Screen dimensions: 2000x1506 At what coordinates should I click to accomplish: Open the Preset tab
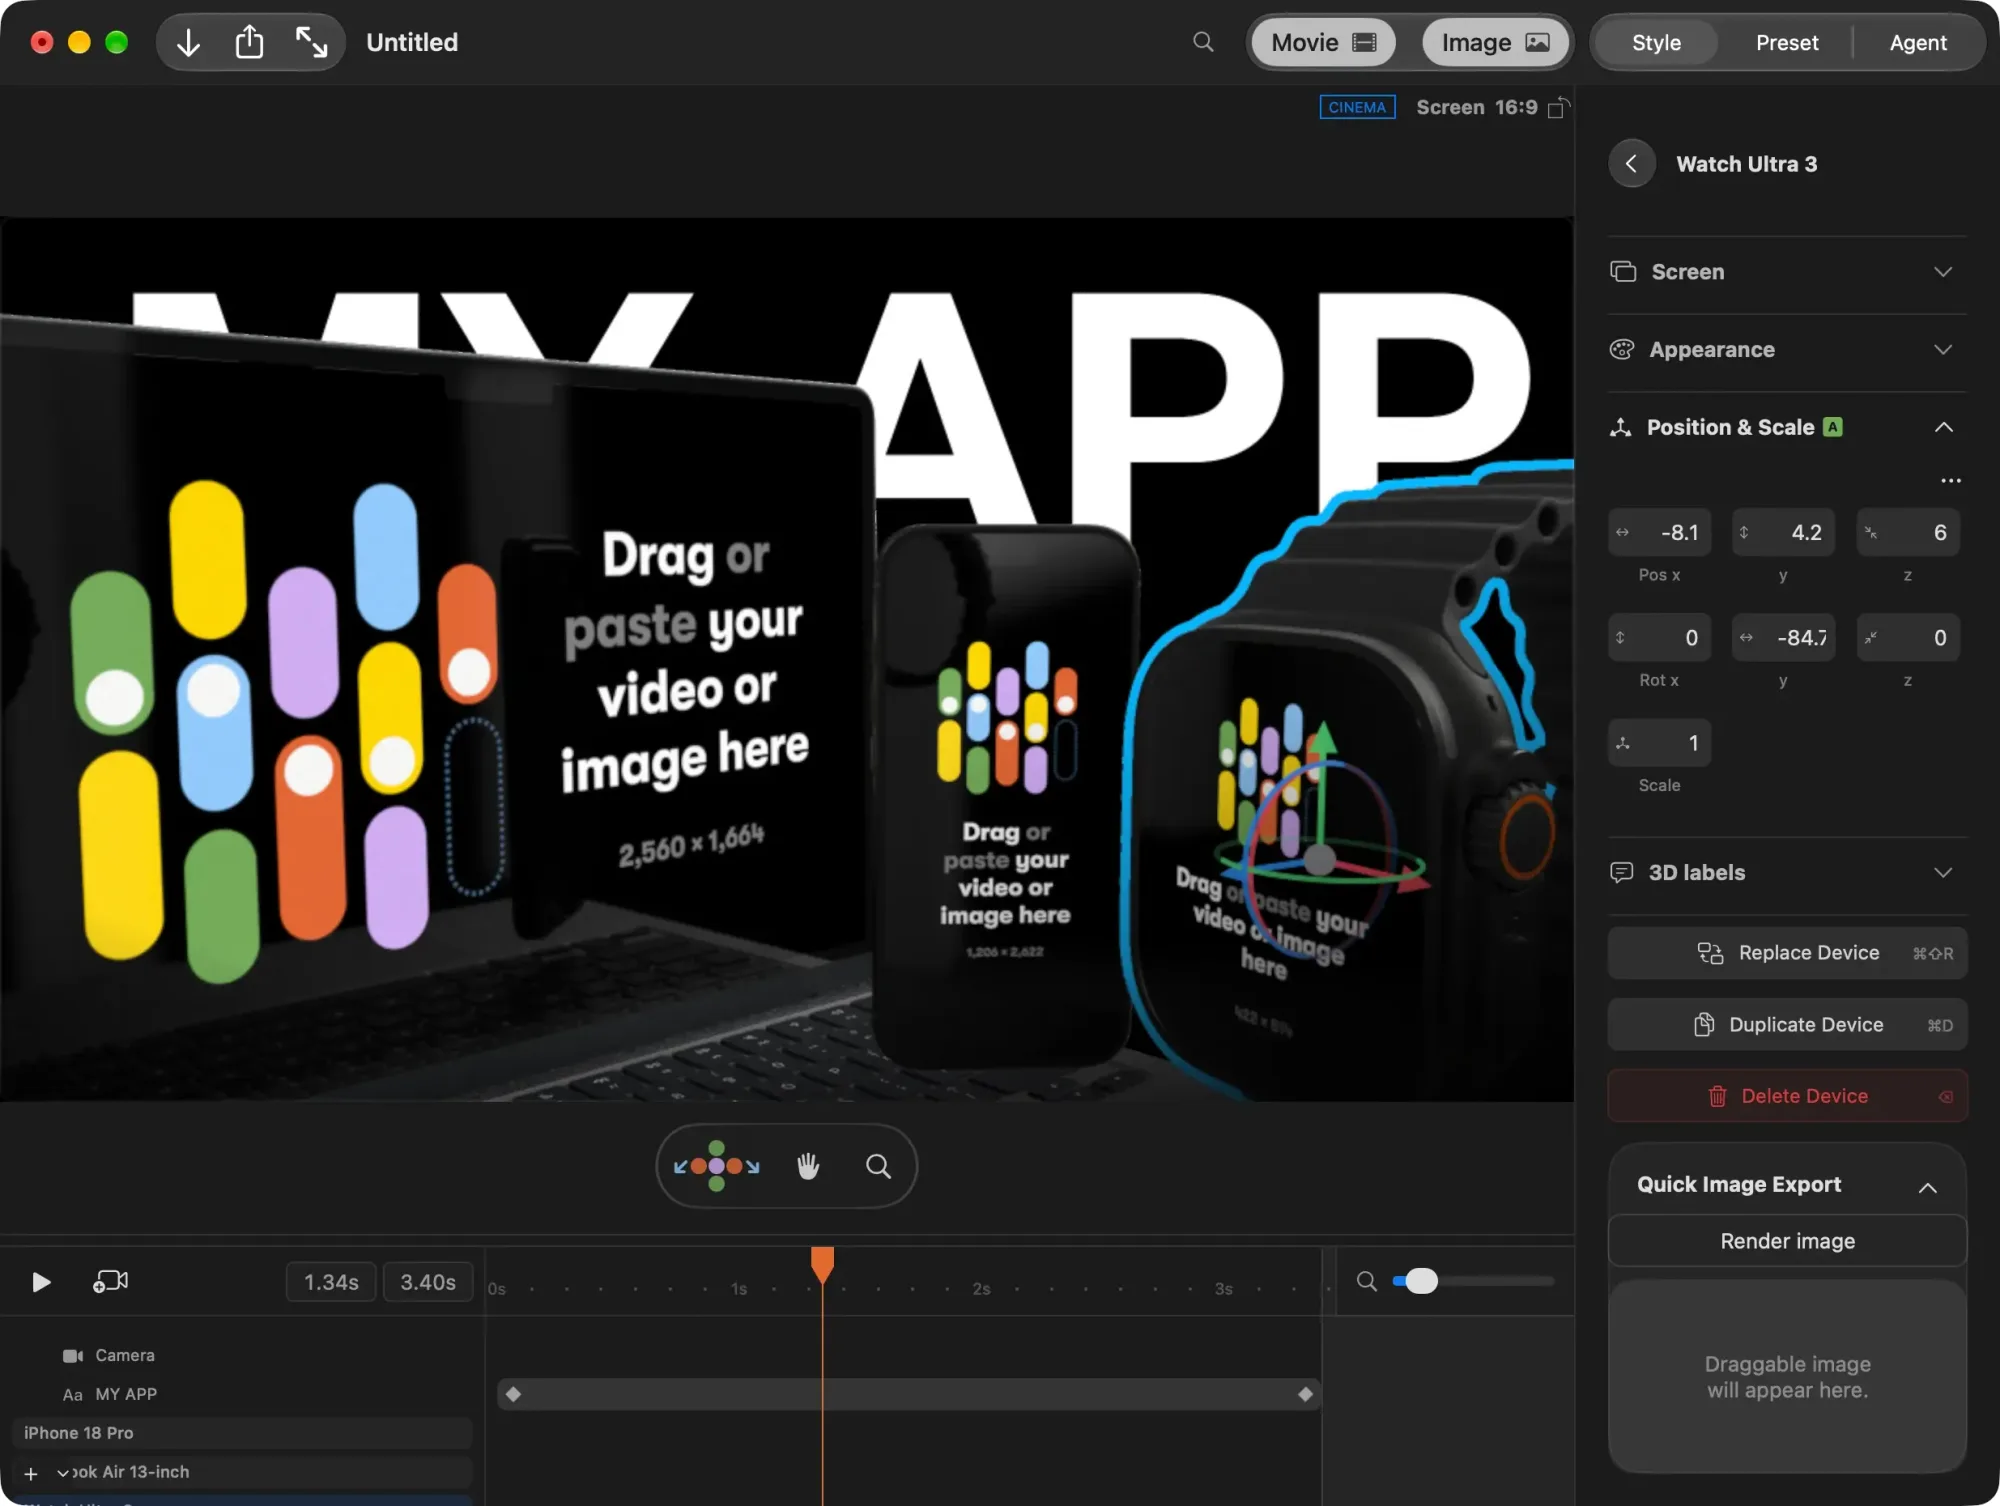click(x=1787, y=43)
